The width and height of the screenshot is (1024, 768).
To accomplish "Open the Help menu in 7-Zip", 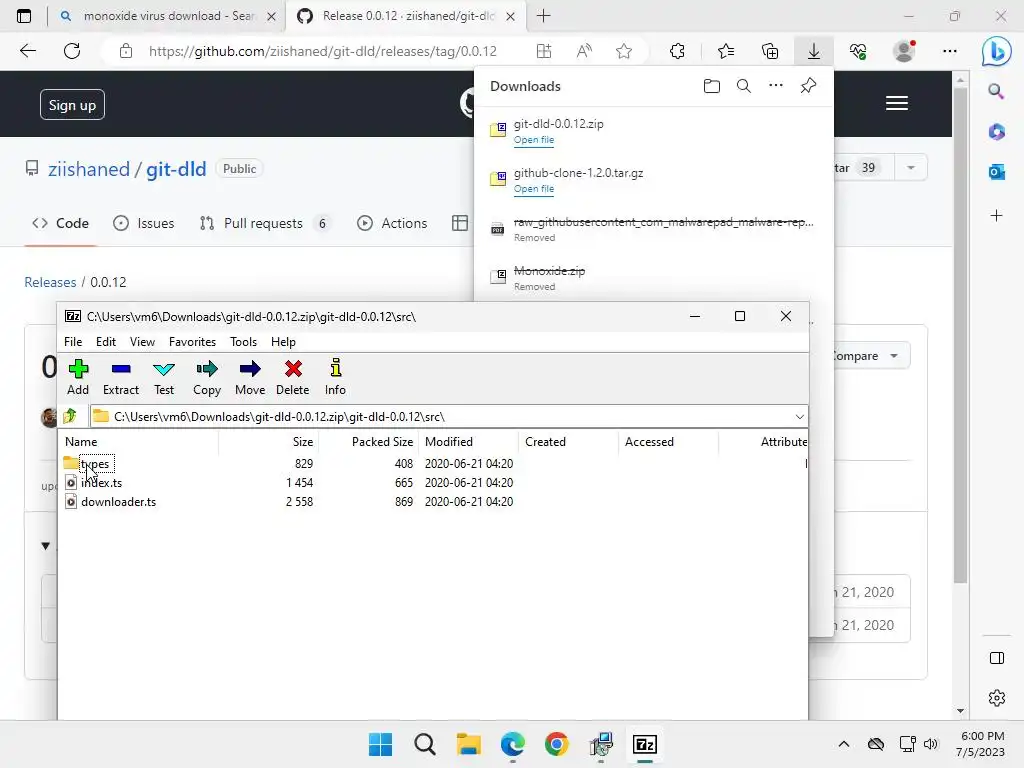I will coord(283,342).
